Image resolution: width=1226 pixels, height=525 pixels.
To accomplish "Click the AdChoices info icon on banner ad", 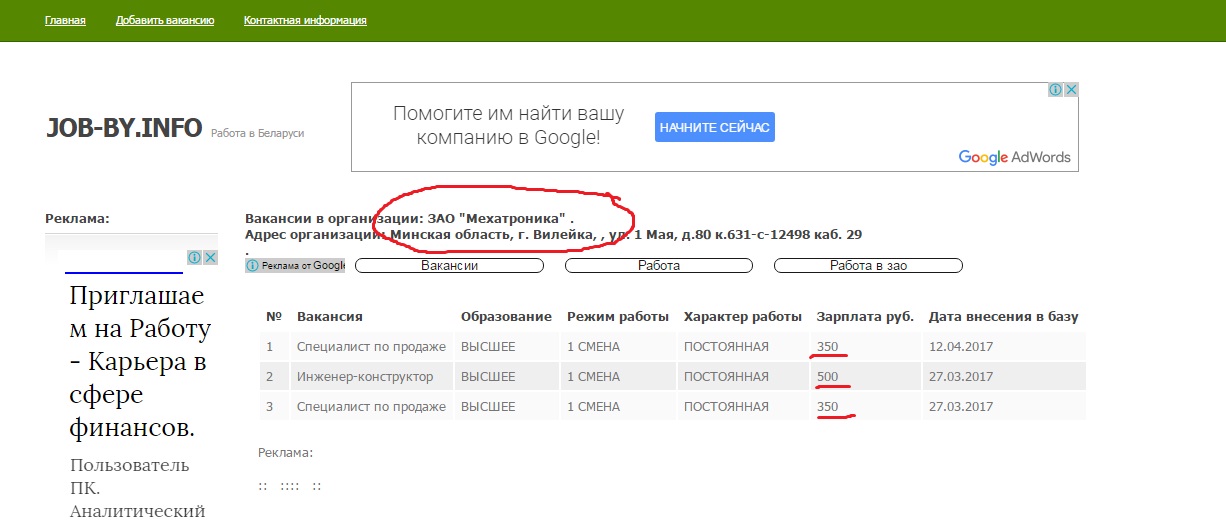I will pyautogui.click(x=1055, y=90).
